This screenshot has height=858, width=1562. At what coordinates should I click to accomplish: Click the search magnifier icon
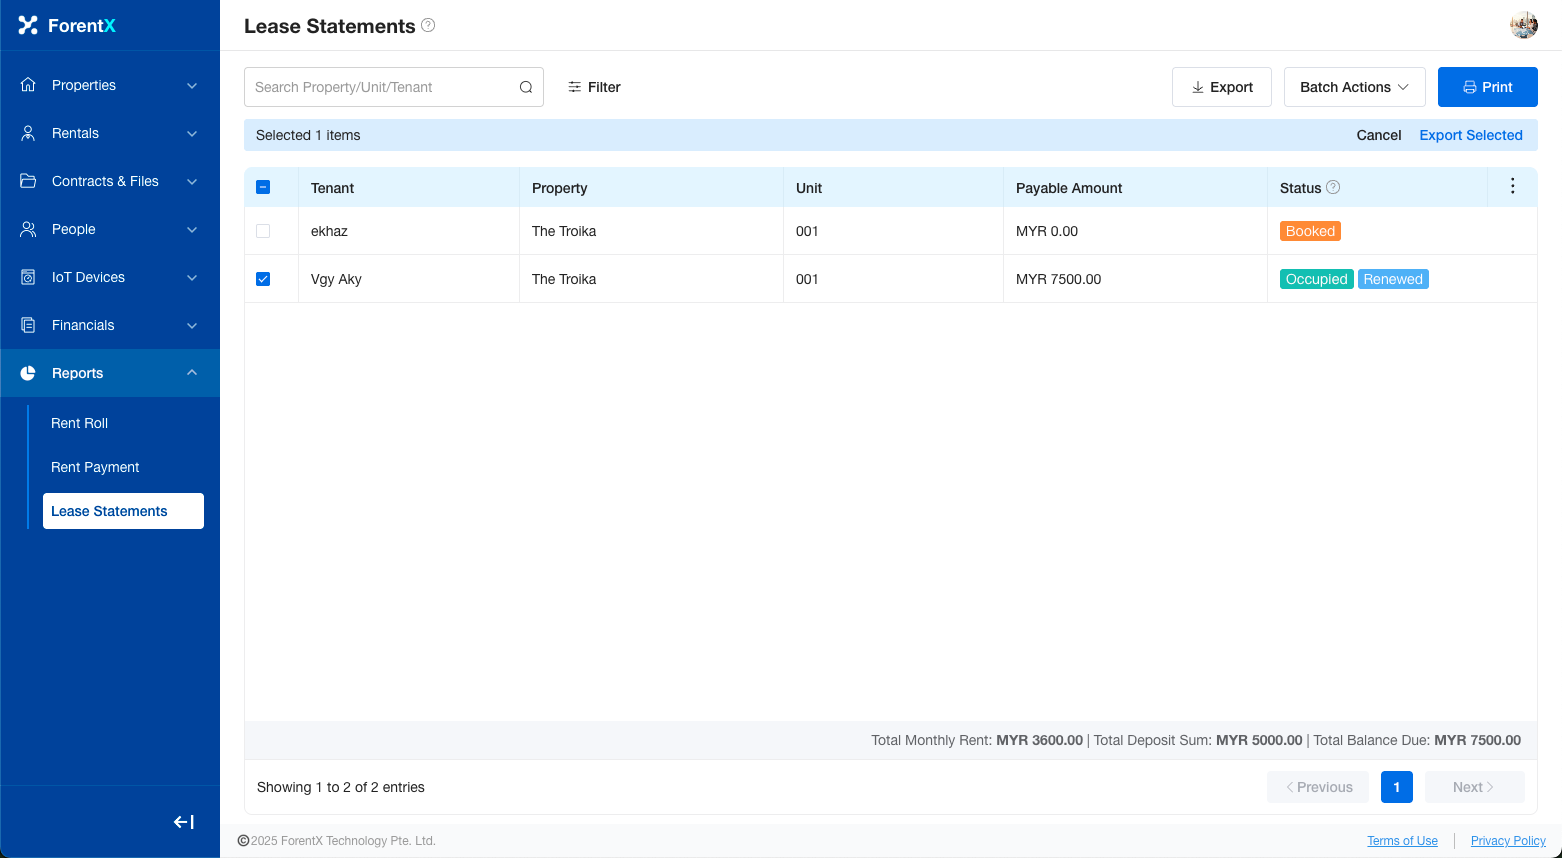[x=526, y=87]
